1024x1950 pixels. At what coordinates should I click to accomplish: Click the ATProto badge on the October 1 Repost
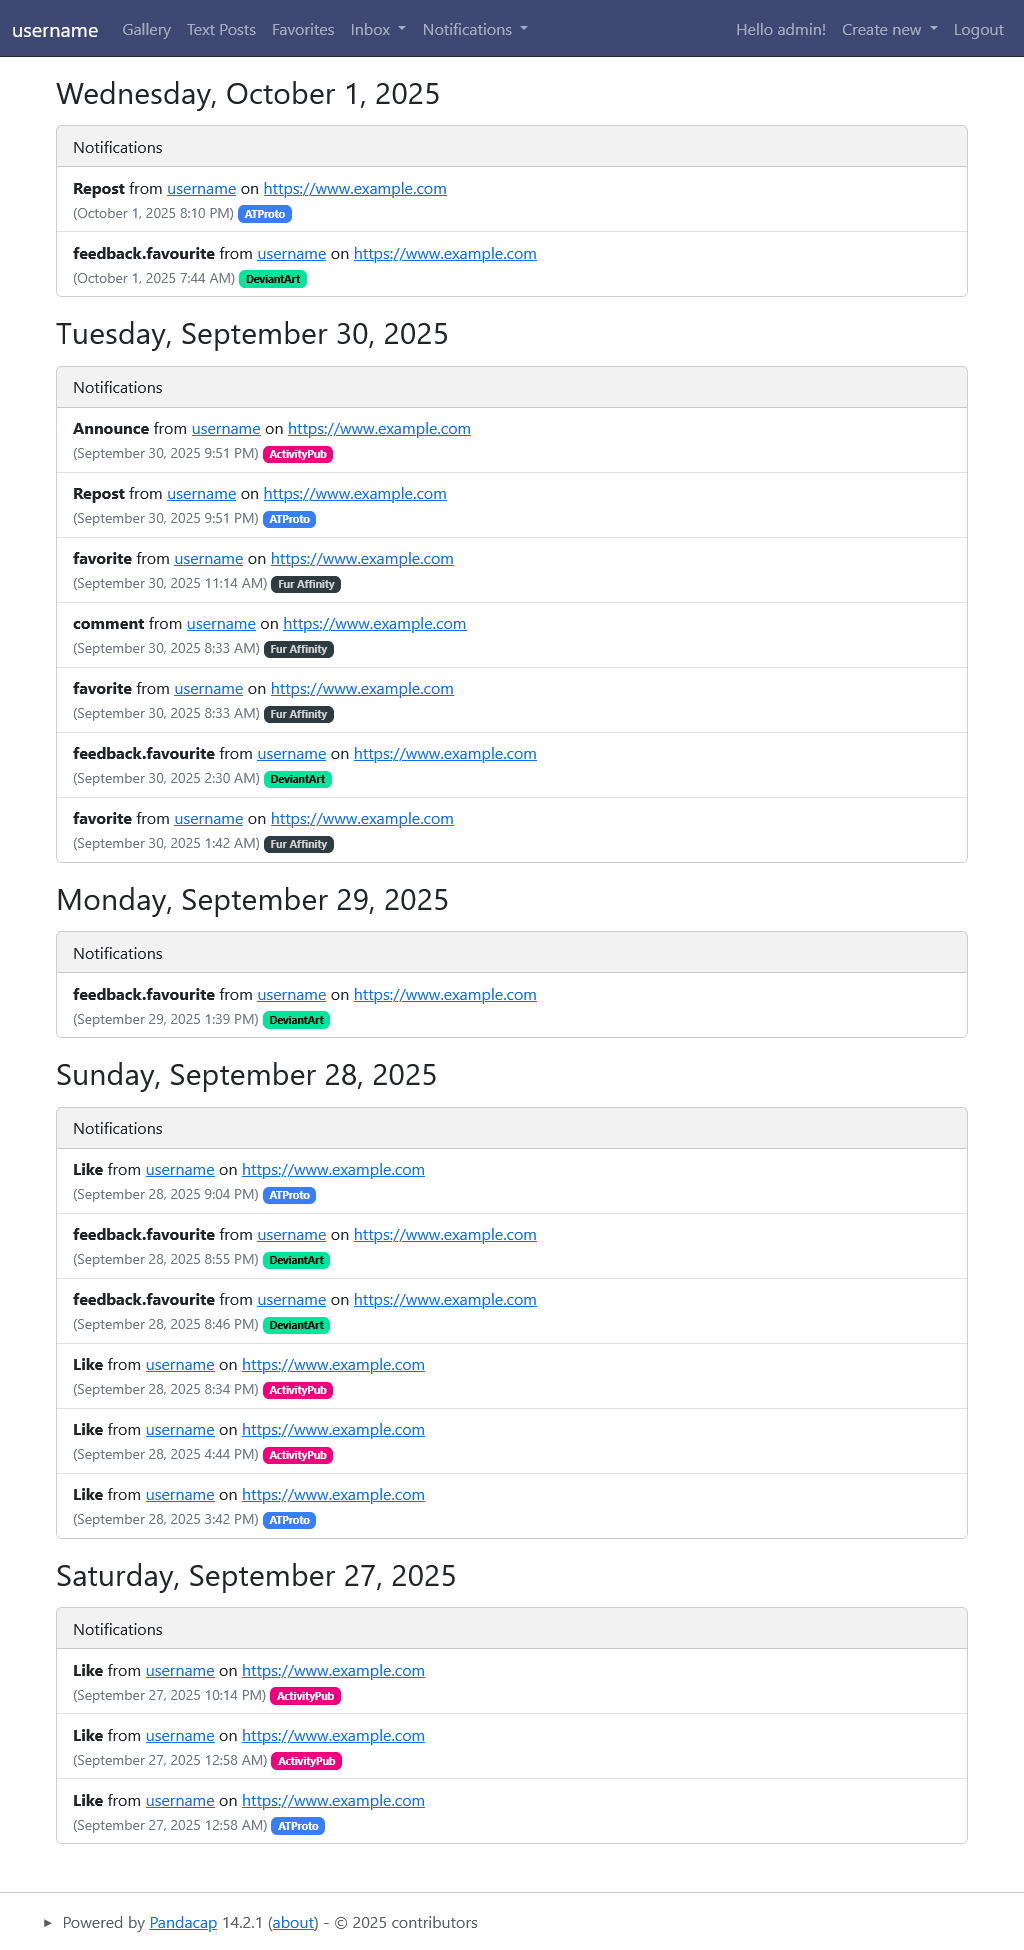[265, 214]
